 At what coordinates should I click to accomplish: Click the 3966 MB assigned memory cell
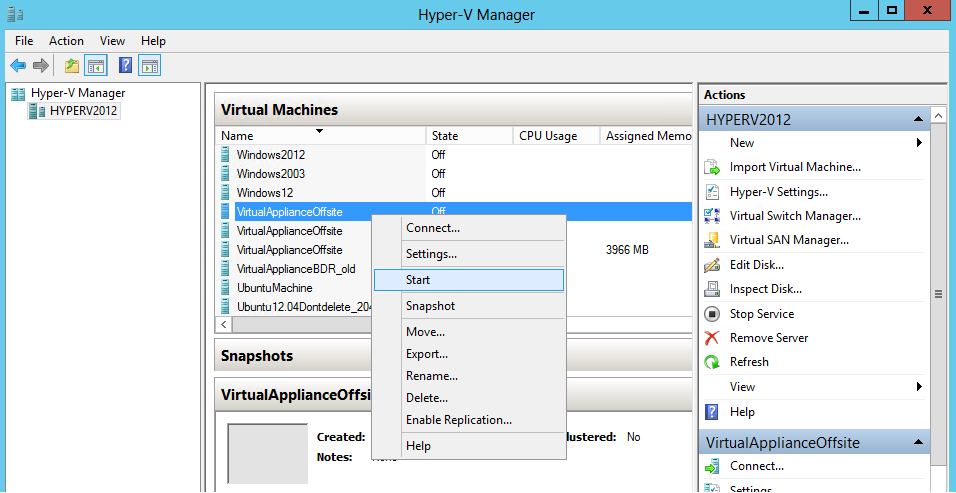tap(627, 250)
